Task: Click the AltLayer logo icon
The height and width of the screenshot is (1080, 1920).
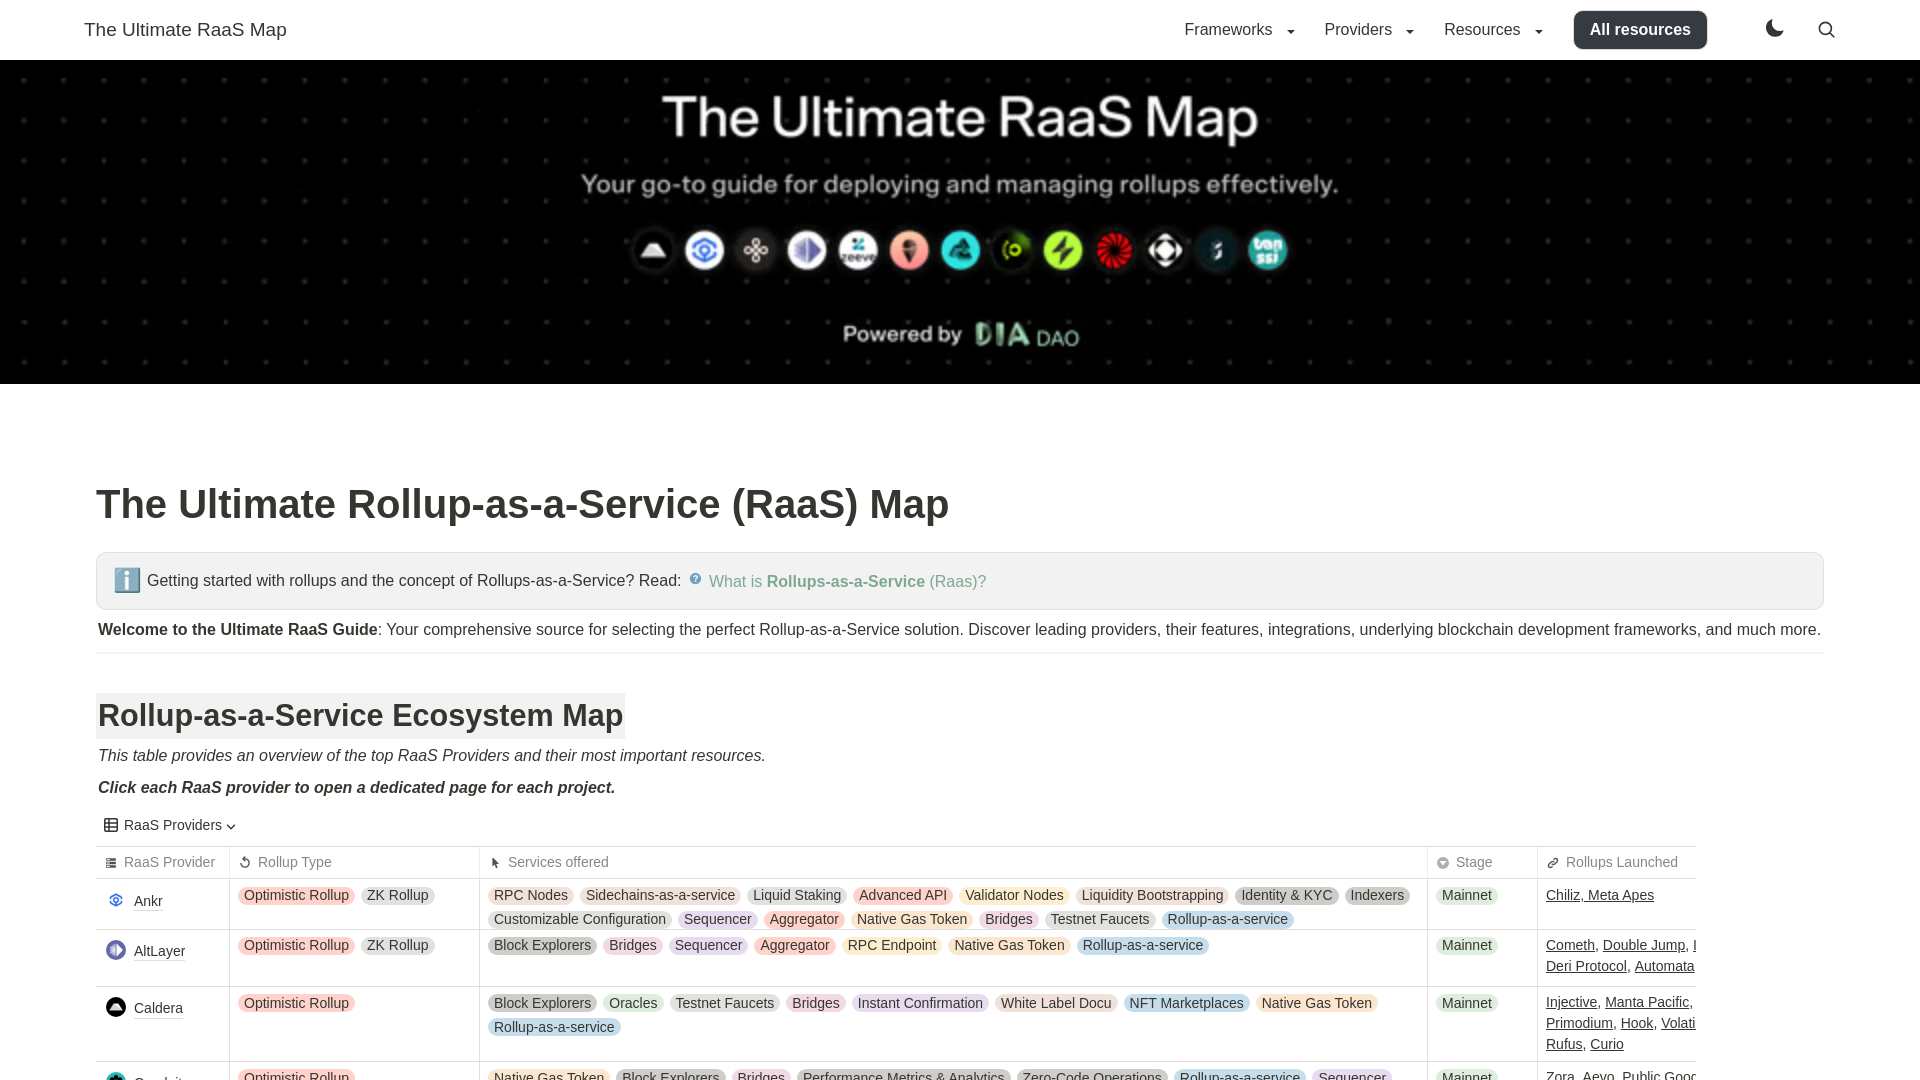Action: click(x=116, y=950)
